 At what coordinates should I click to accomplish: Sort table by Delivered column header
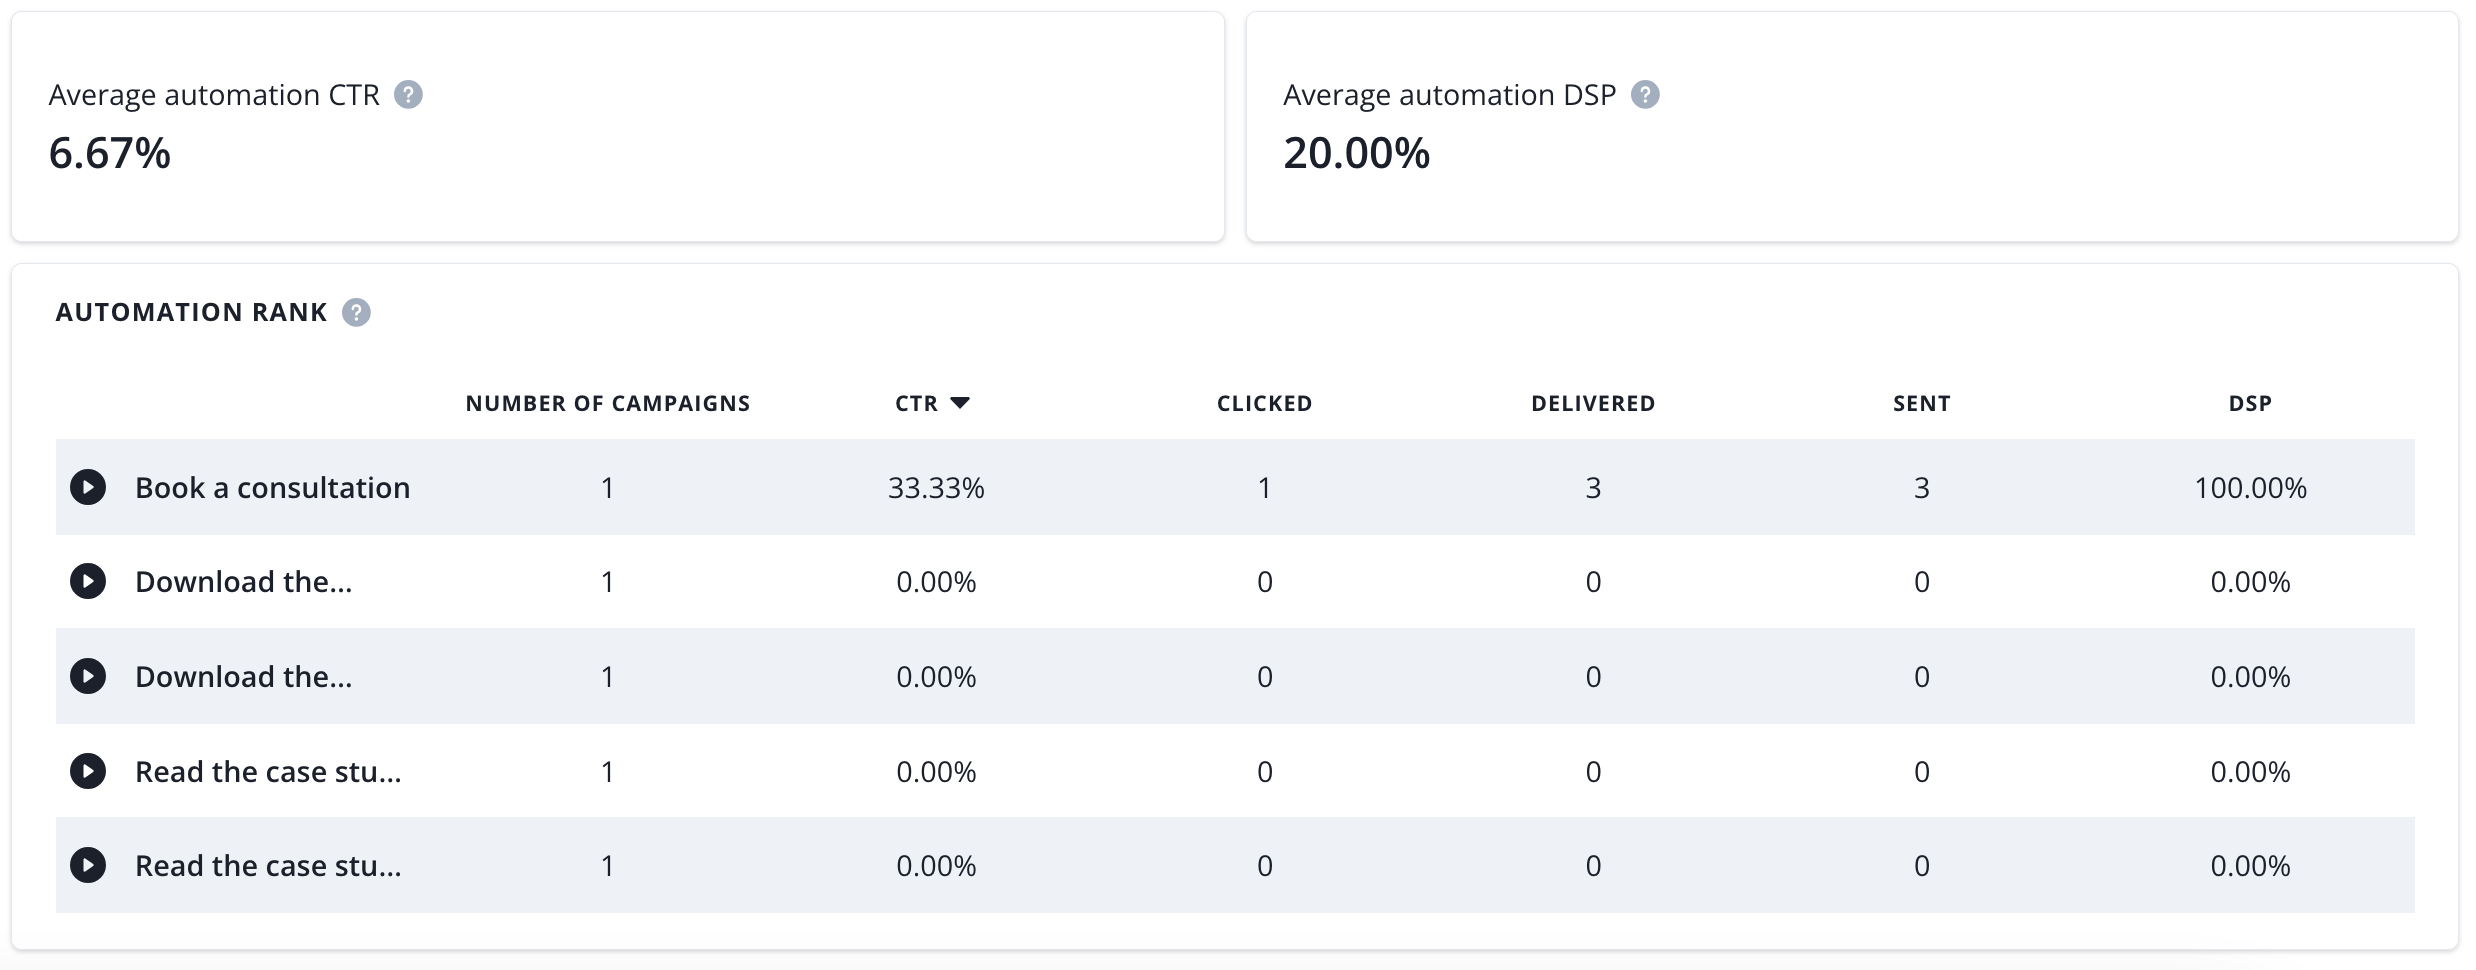pyautogui.click(x=1593, y=403)
